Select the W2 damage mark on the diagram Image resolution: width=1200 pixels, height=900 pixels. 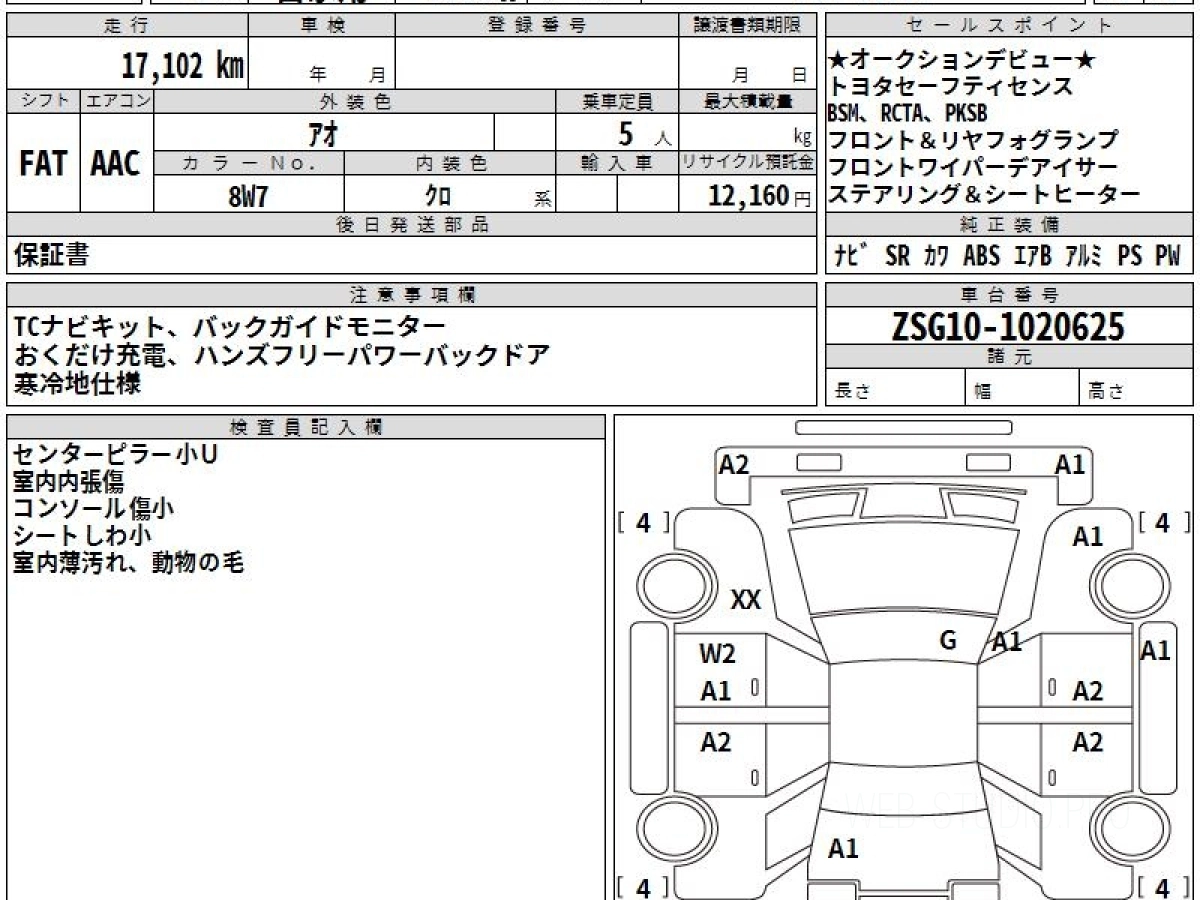717,654
